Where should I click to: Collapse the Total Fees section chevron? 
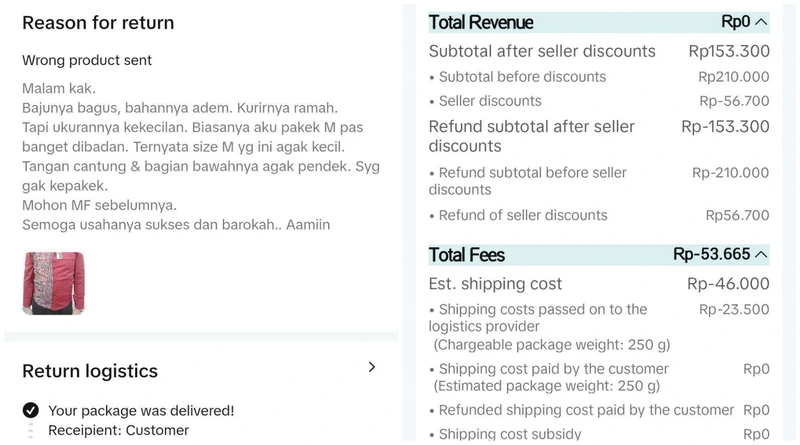(761, 254)
